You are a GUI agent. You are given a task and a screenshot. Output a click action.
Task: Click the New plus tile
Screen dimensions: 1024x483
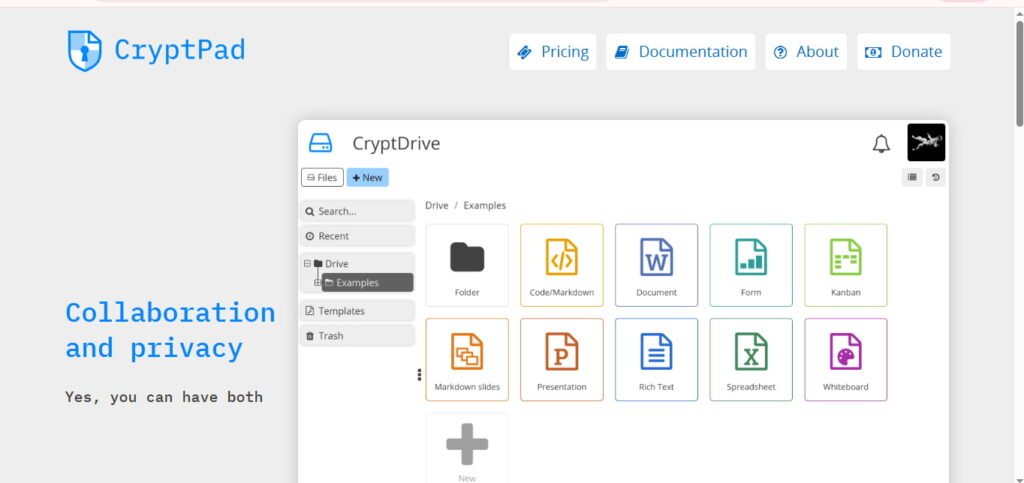coord(467,448)
